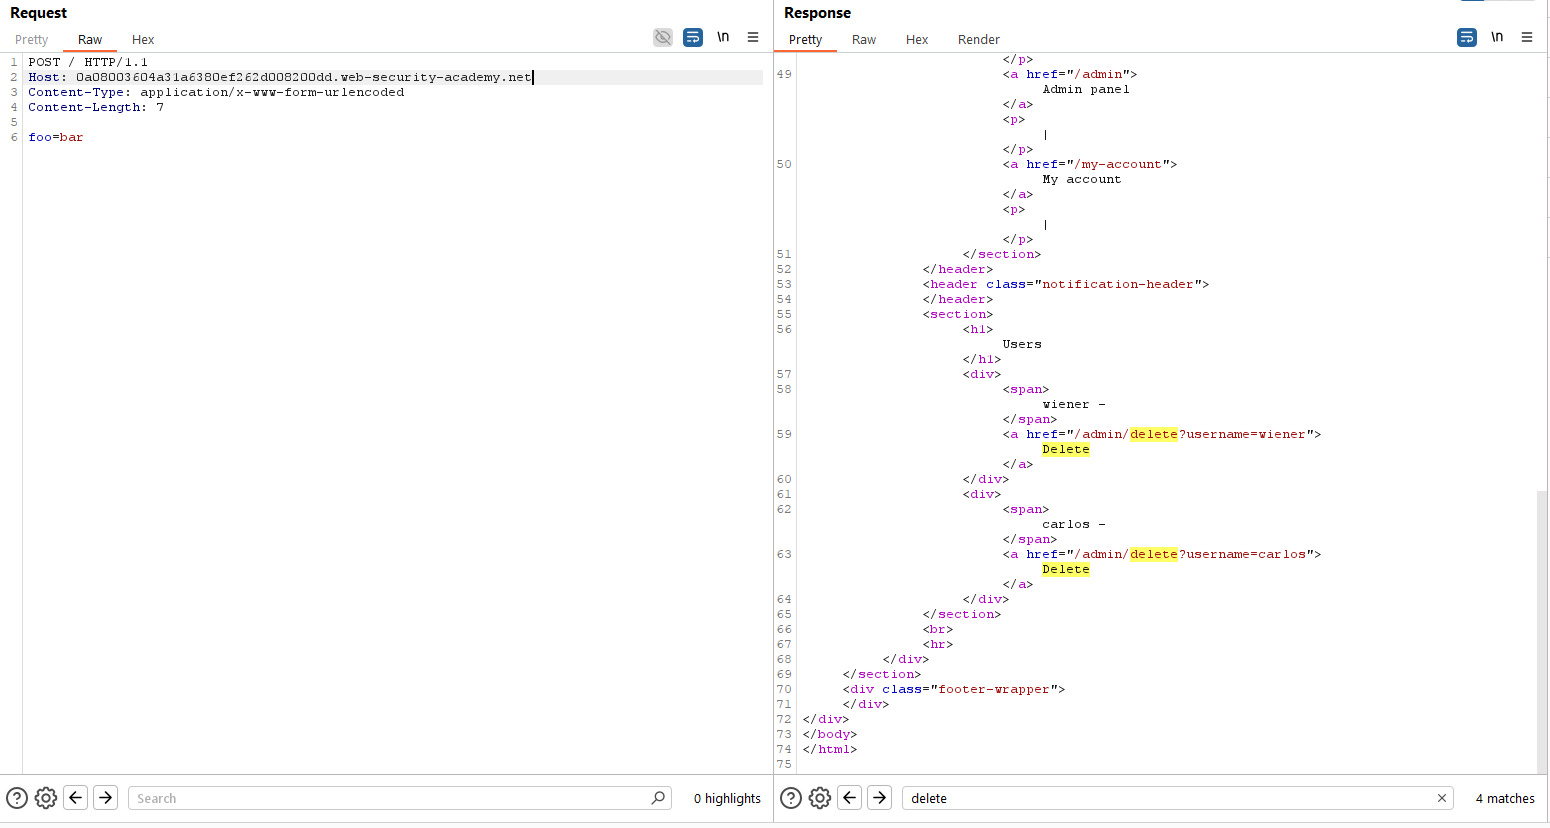
Task: Go to next match in Request search
Action: [106, 798]
